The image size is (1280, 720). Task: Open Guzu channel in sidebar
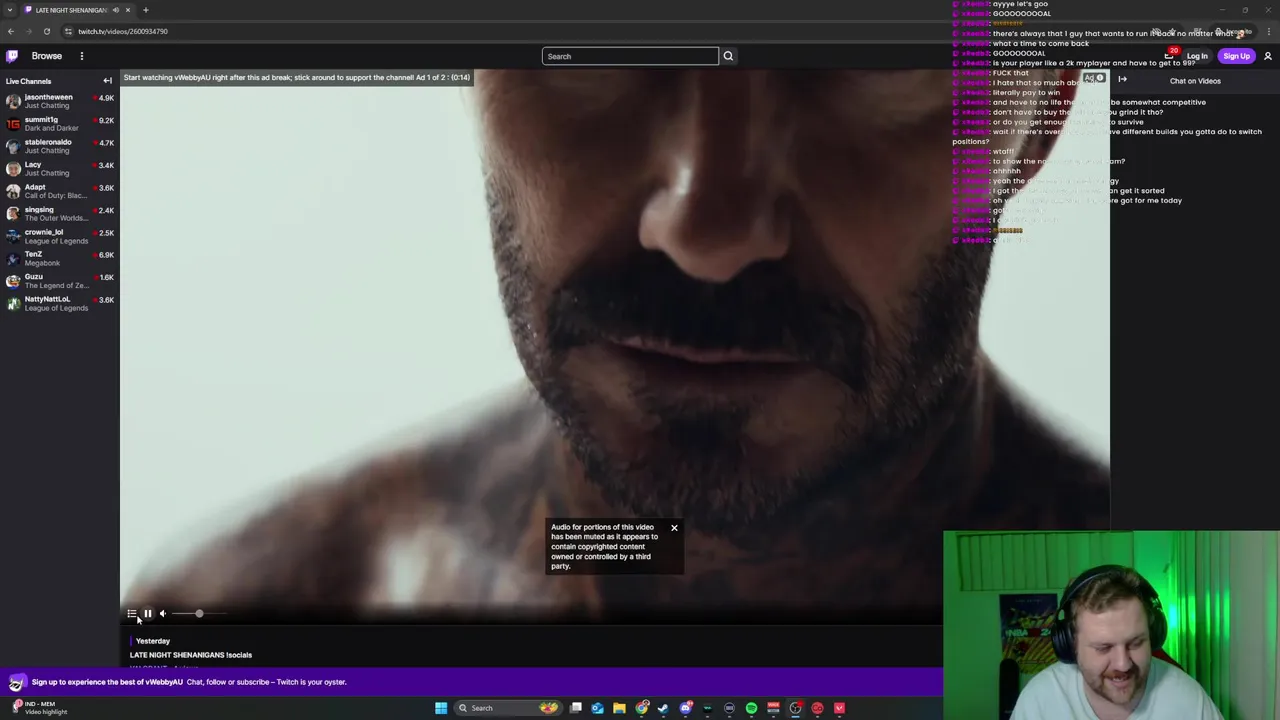point(60,281)
